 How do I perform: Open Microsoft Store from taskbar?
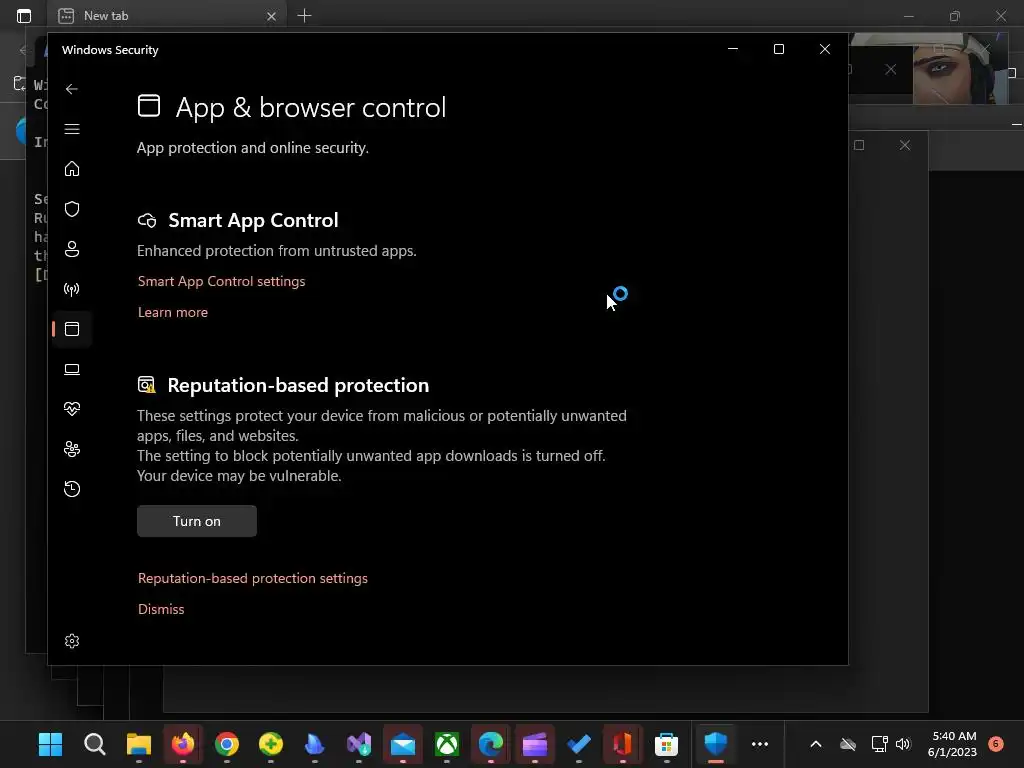(x=666, y=744)
